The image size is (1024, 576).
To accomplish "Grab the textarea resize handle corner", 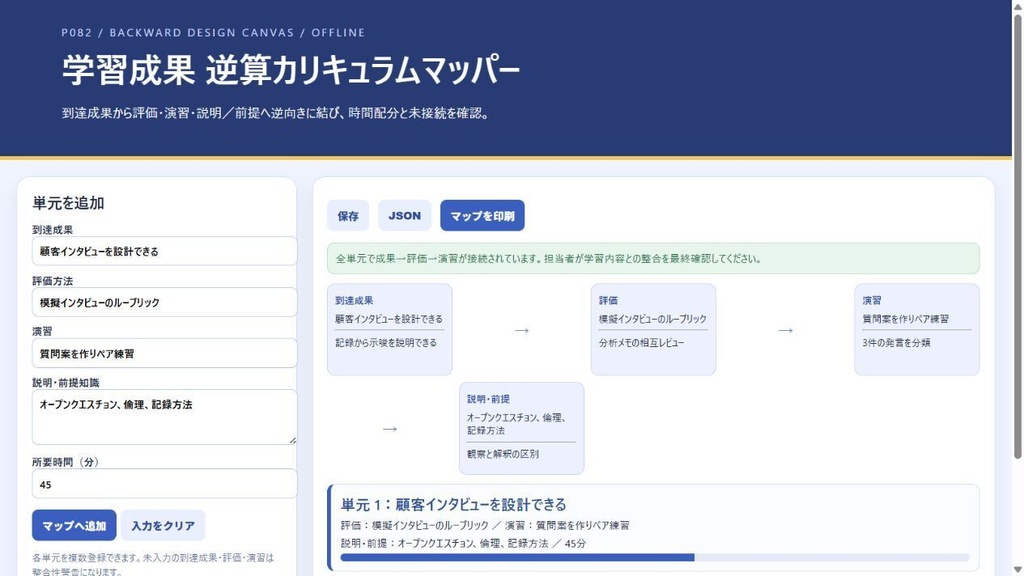I will (x=292, y=440).
